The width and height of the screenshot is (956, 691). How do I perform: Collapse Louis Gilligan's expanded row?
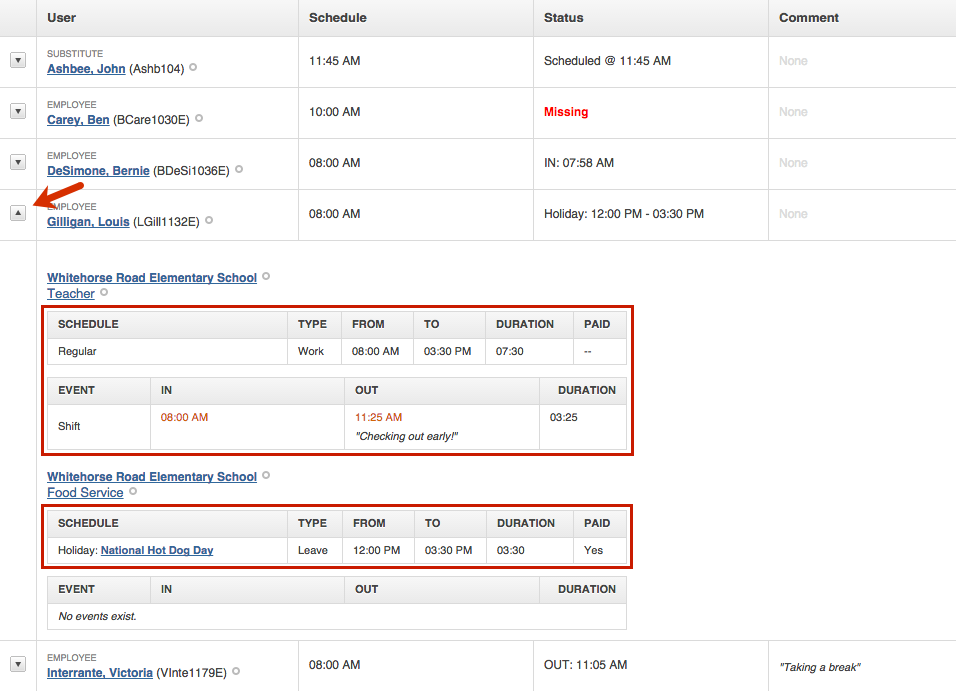coord(17,213)
